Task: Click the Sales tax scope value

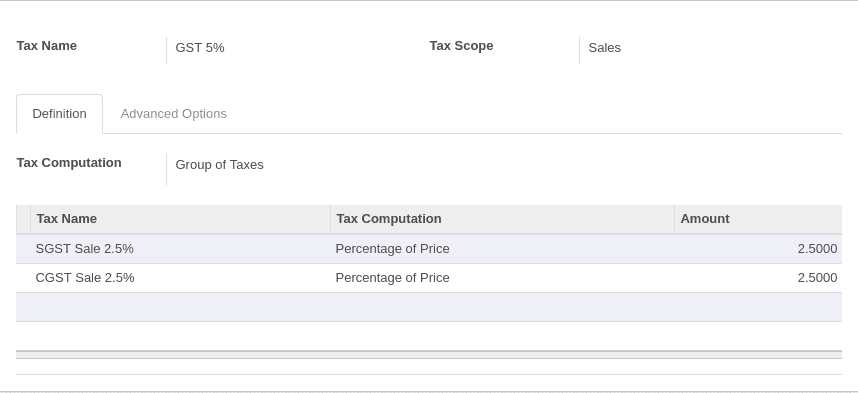Action: 605,48
